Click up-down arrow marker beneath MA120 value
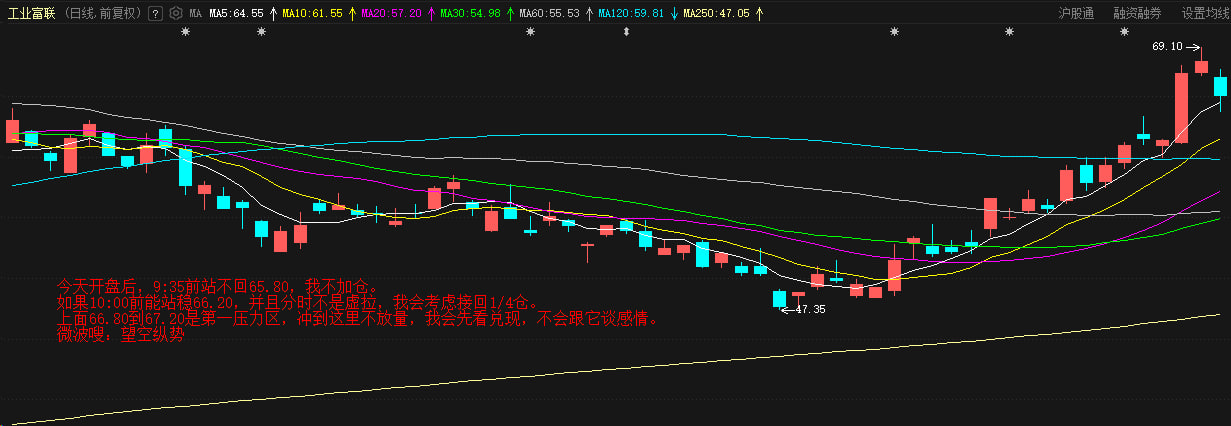The image size is (1231, 426). click(627, 32)
